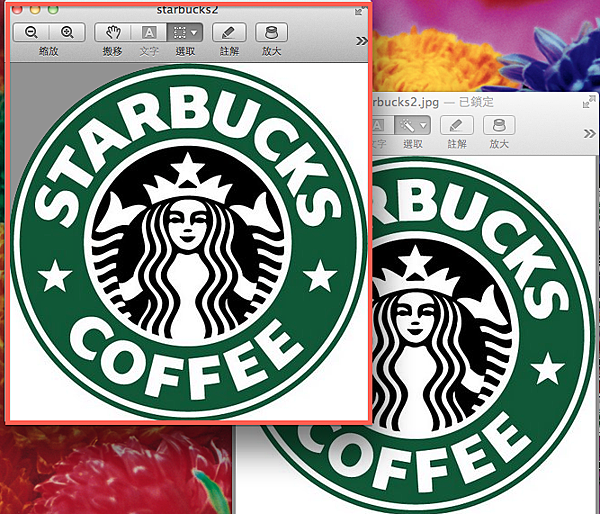Click the Starbucks logo image in front window

coord(189,242)
